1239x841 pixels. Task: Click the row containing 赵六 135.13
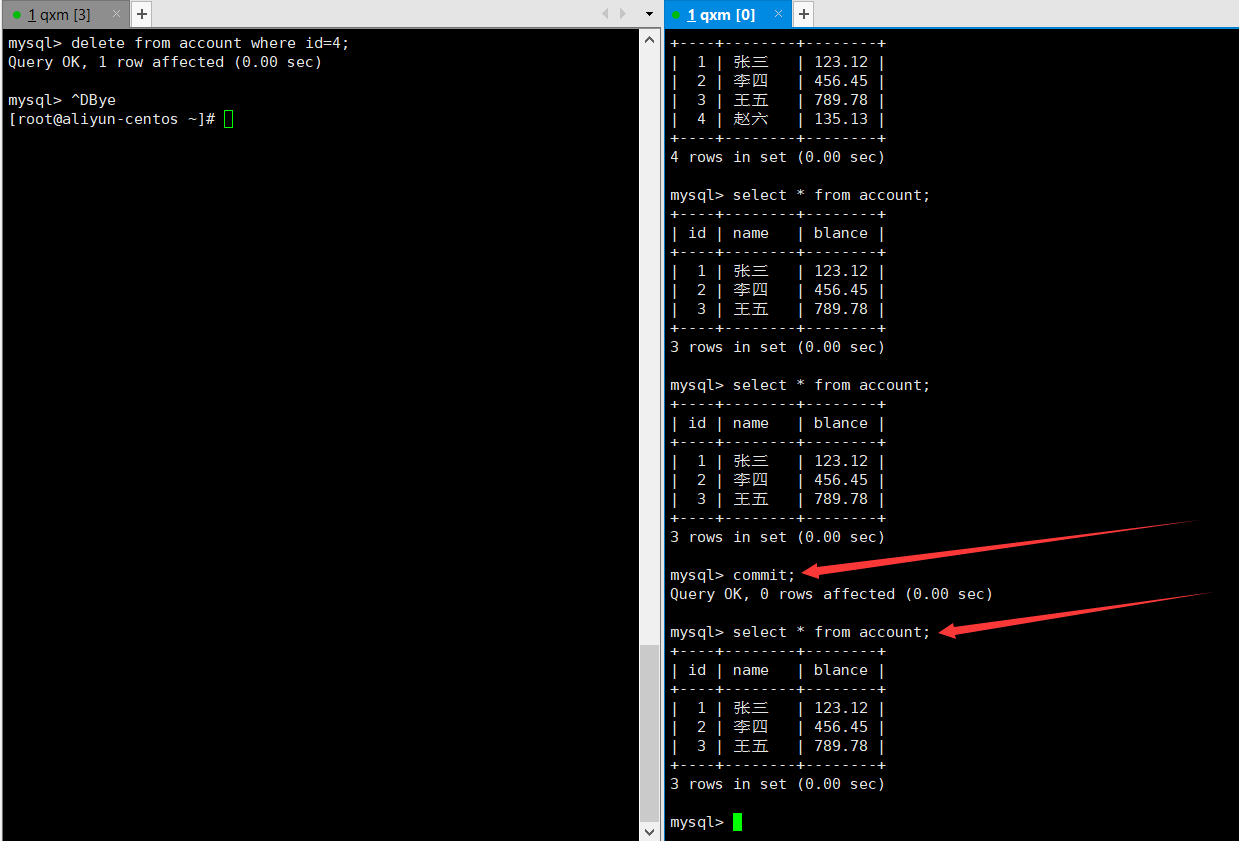[x=777, y=119]
